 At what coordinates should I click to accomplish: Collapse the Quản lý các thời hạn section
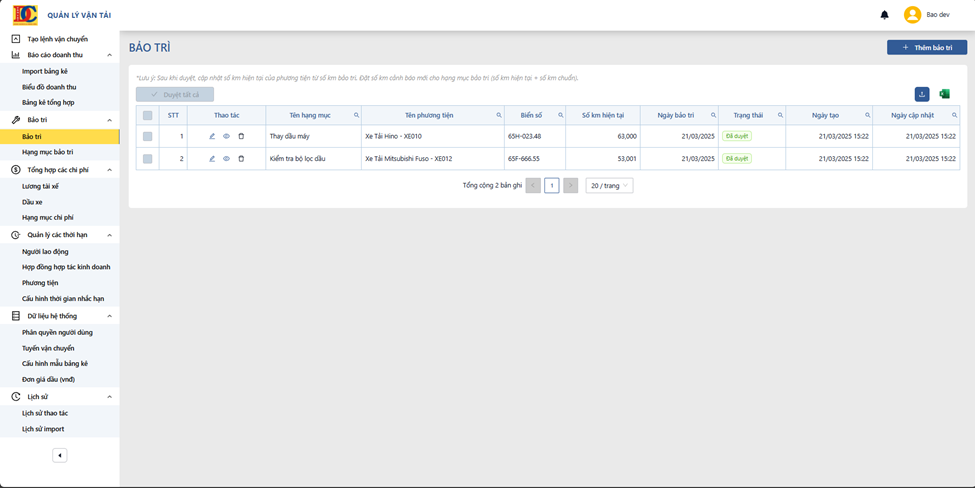(x=109, y=235)
